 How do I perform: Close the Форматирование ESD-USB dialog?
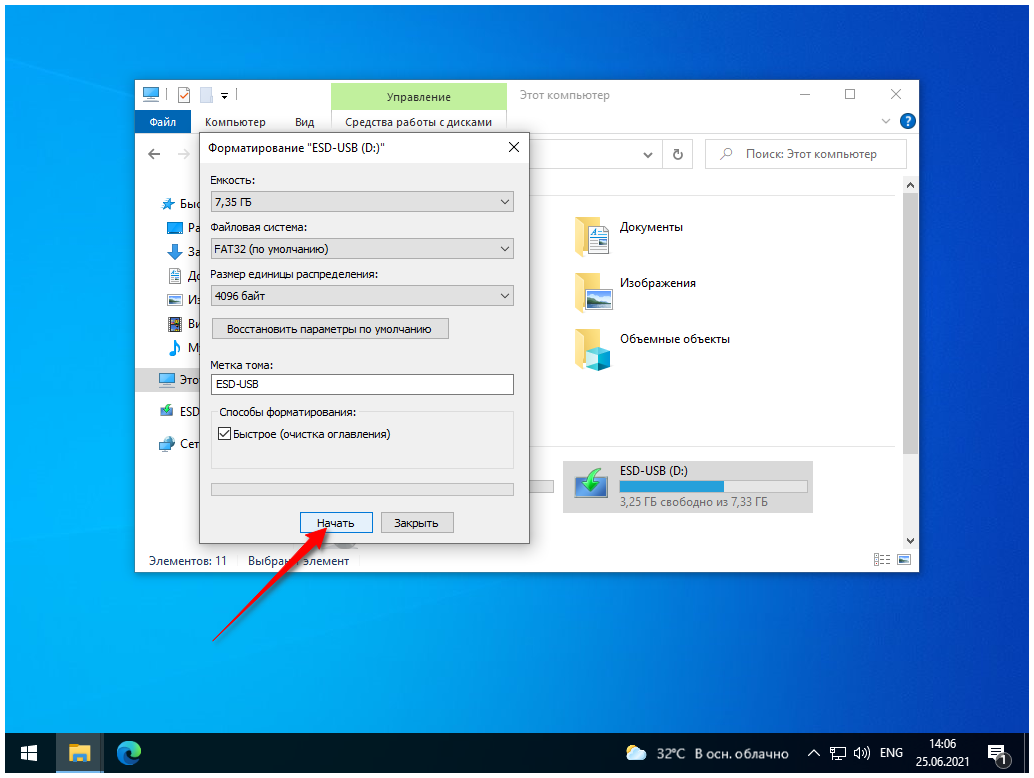point(514,147)
